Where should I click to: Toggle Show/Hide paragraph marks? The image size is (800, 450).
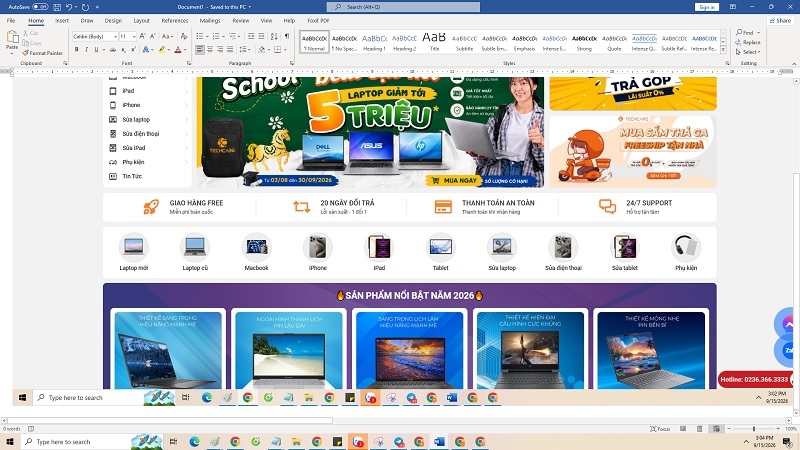[x=287, y=36]
